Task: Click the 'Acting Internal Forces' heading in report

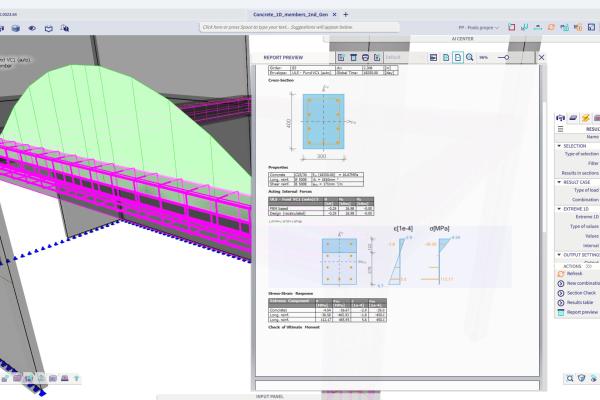Action: (290, 191)
